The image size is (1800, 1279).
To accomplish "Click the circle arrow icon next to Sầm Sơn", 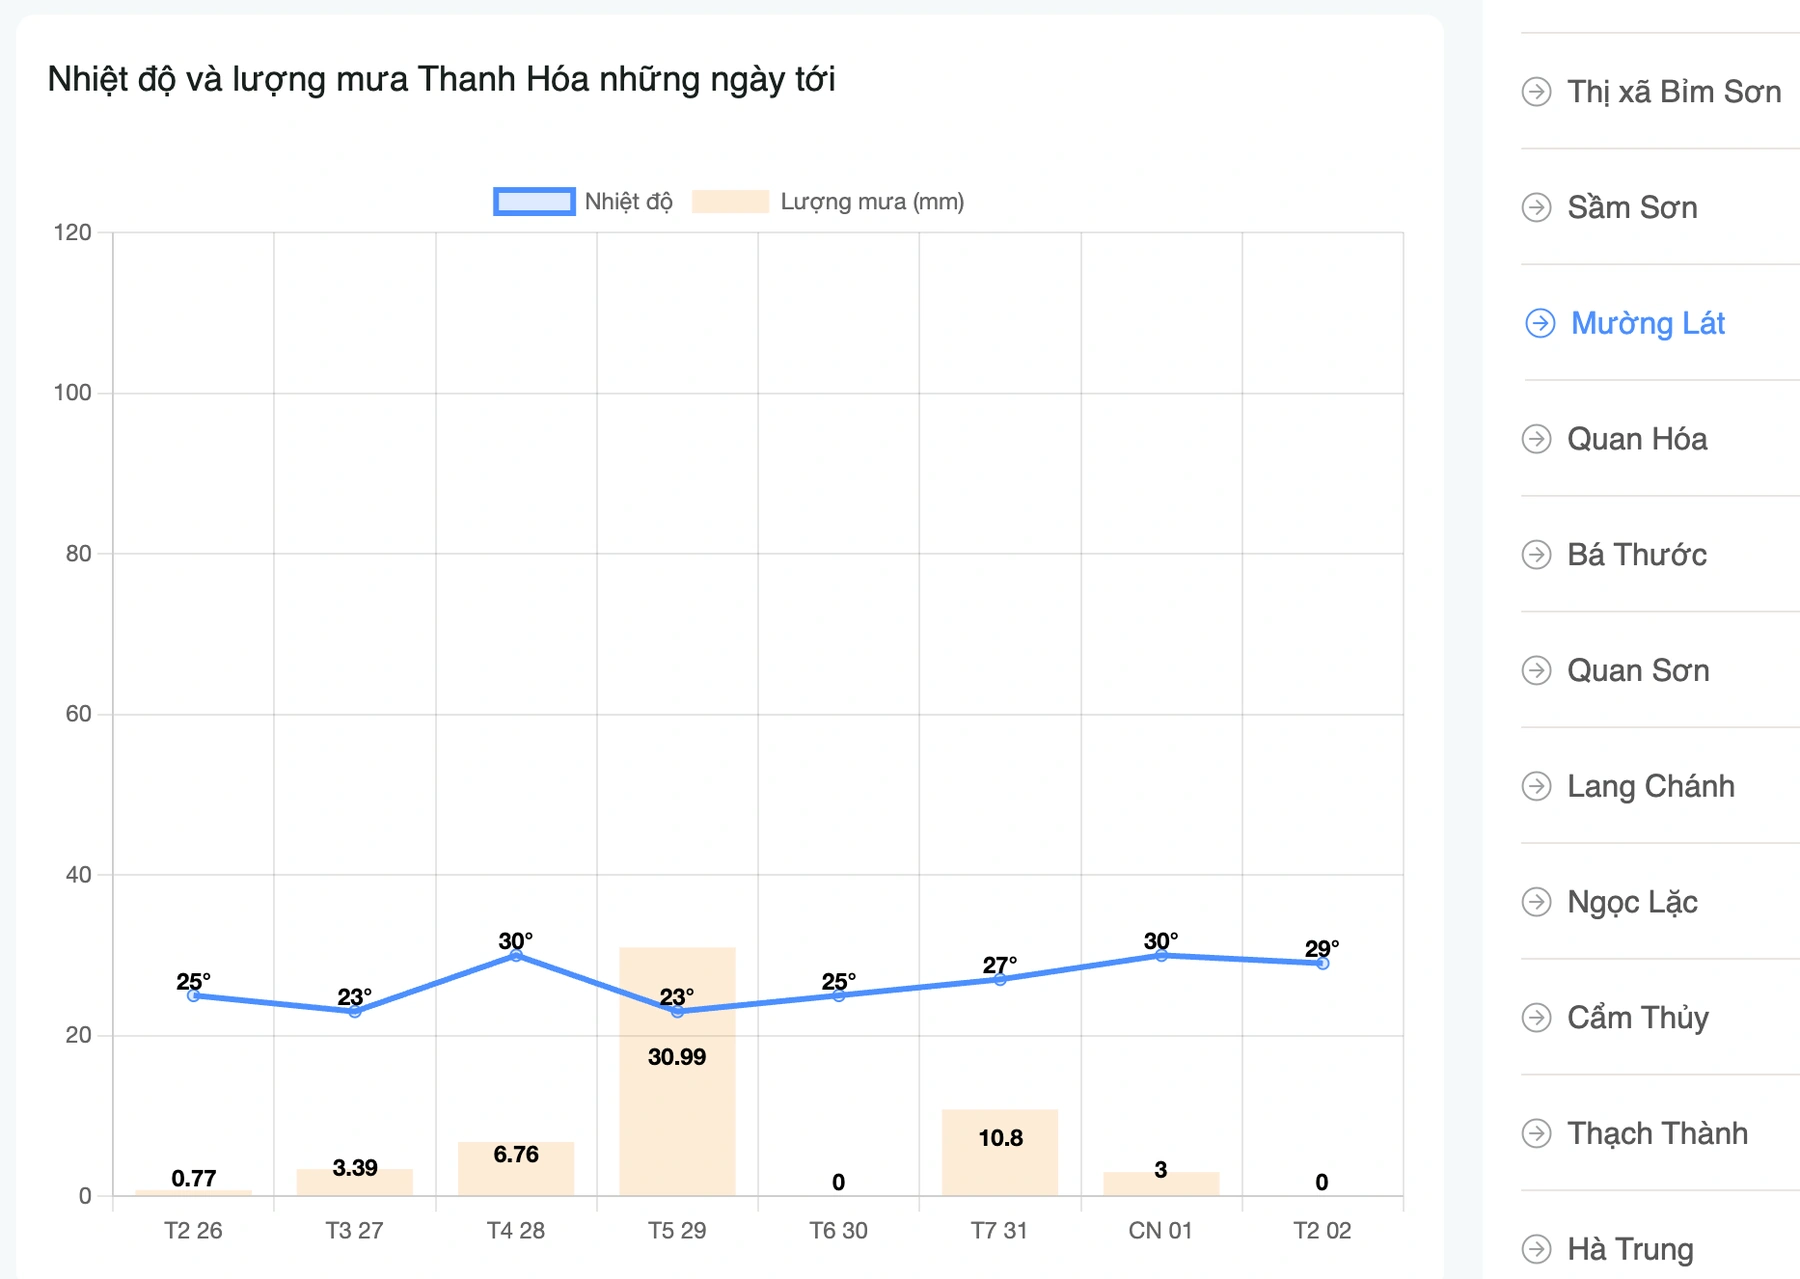I will tap(1536, 207).
